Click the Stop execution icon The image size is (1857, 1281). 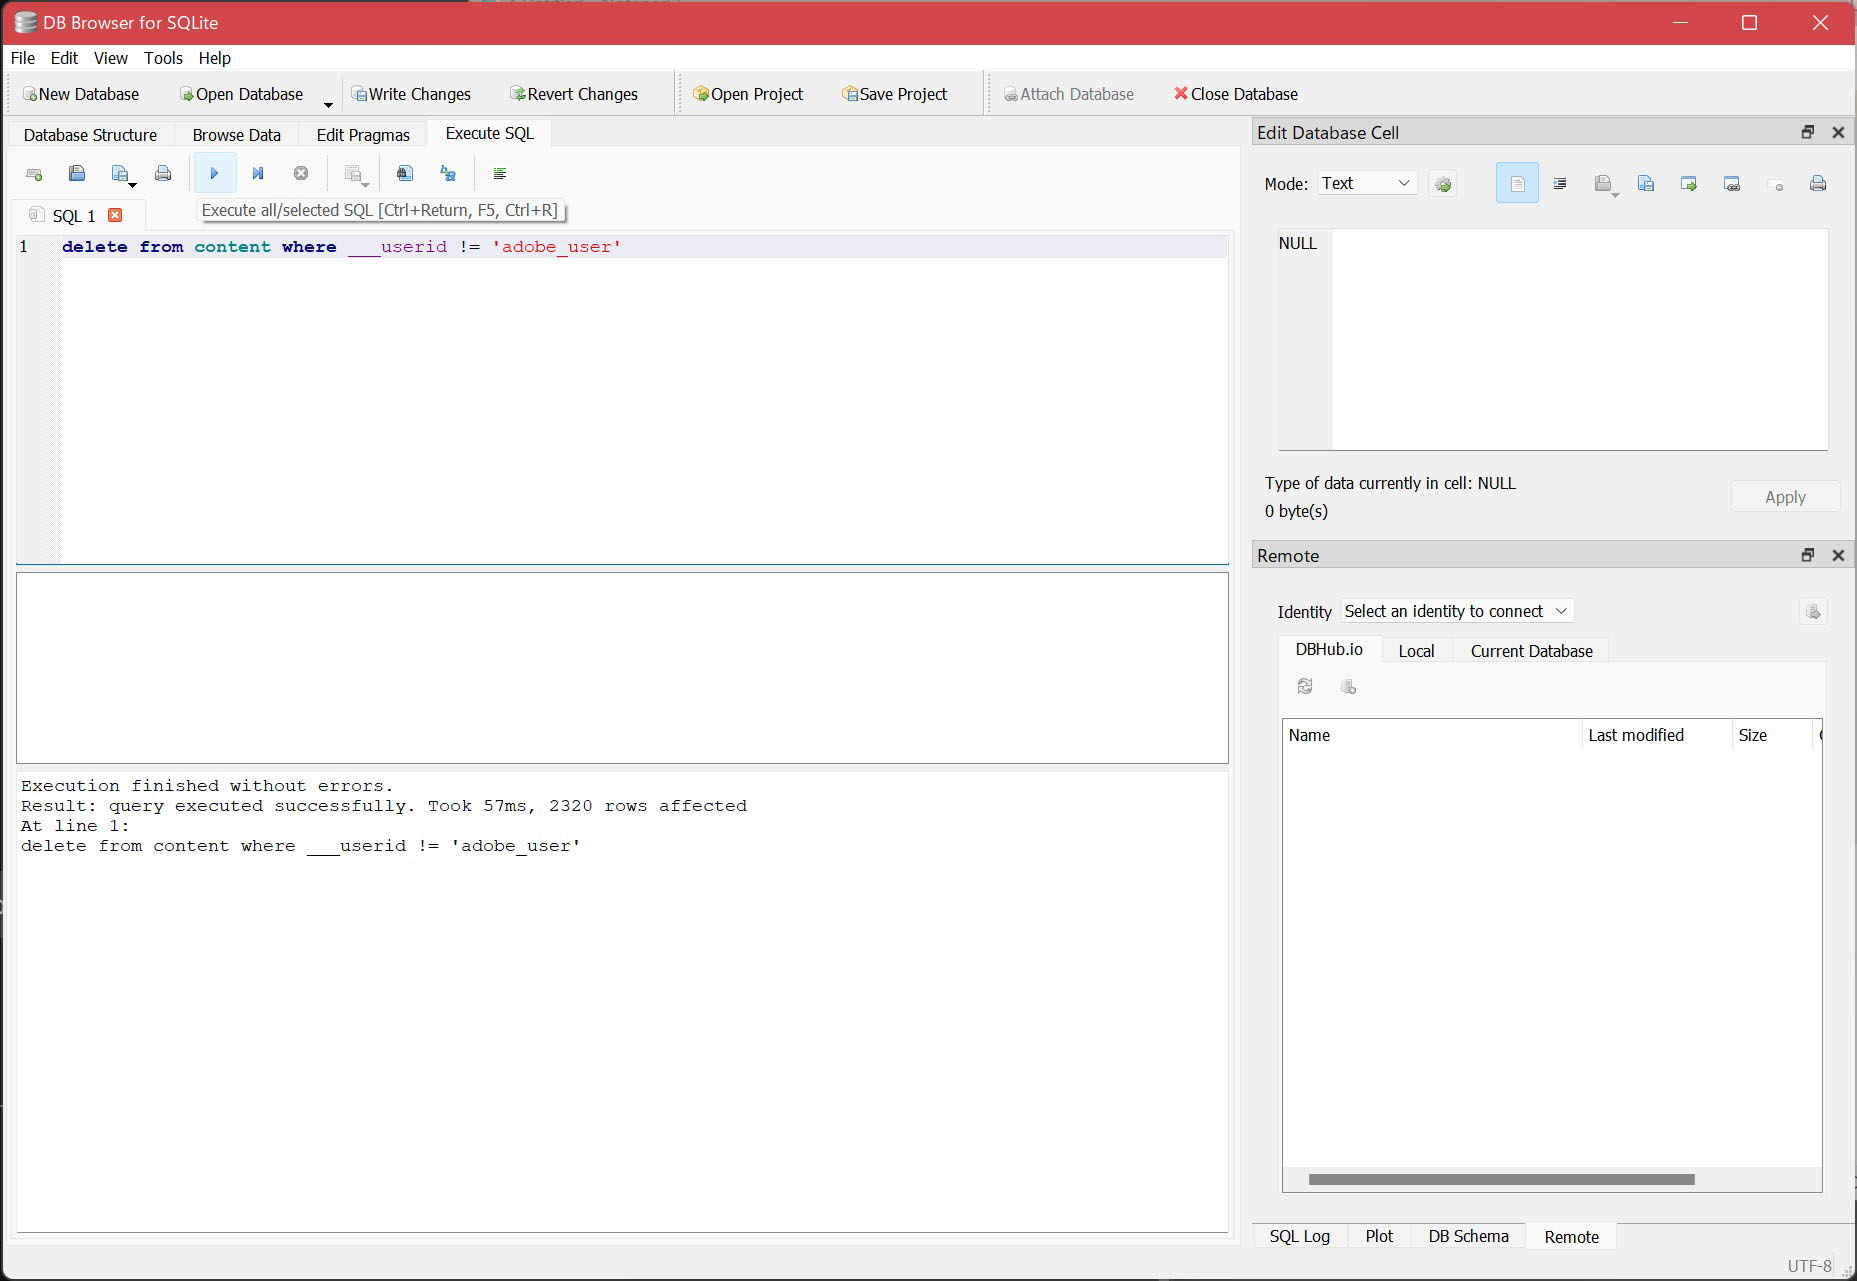(301, 174)
